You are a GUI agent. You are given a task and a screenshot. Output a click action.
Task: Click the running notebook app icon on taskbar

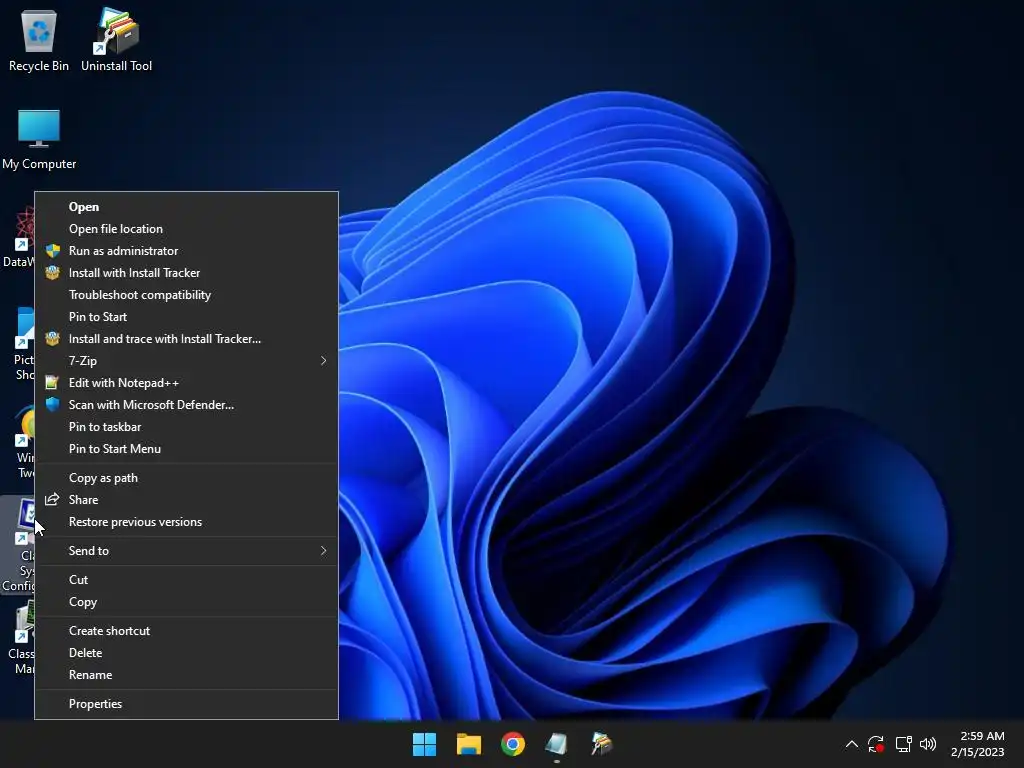click(x=556, y=744)
